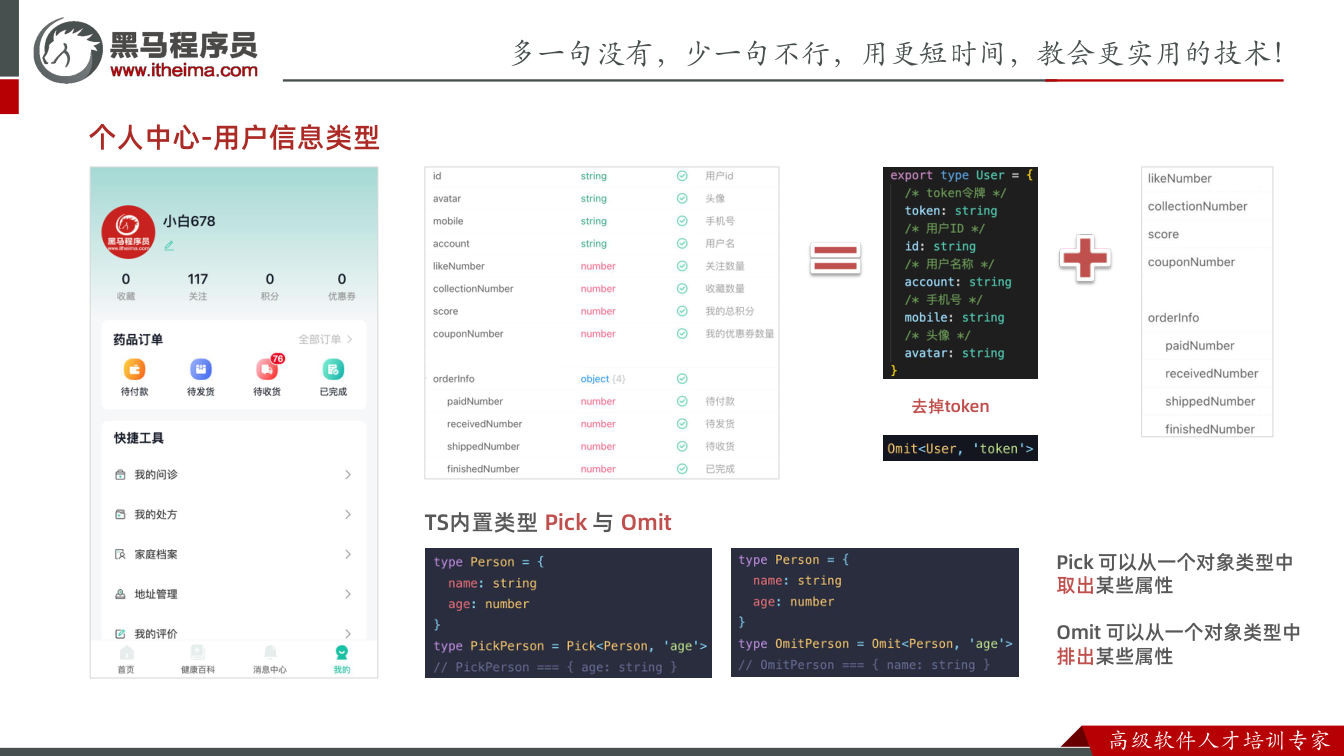Screen dimensions: 1344x756
Task: Click the edit pencil under 小白678
Action: tap(169, 245)
